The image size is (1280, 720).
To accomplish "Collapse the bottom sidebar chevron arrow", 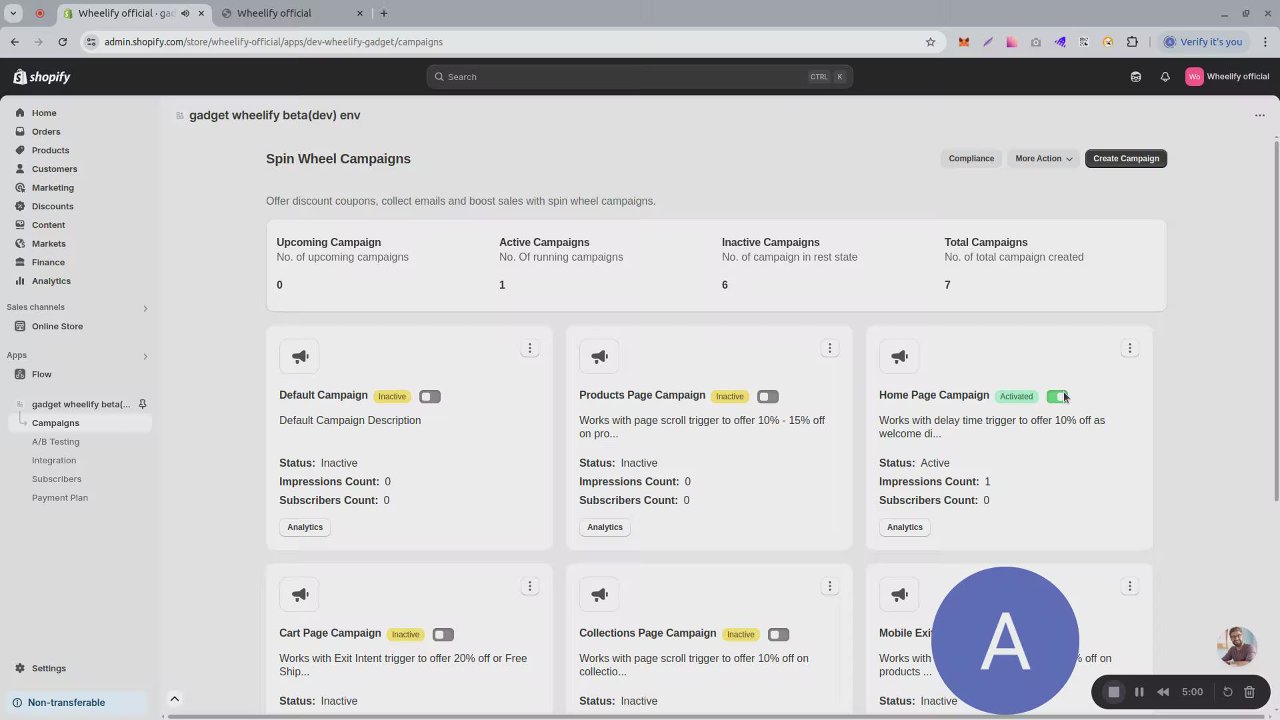I will [x=174, y=699].
